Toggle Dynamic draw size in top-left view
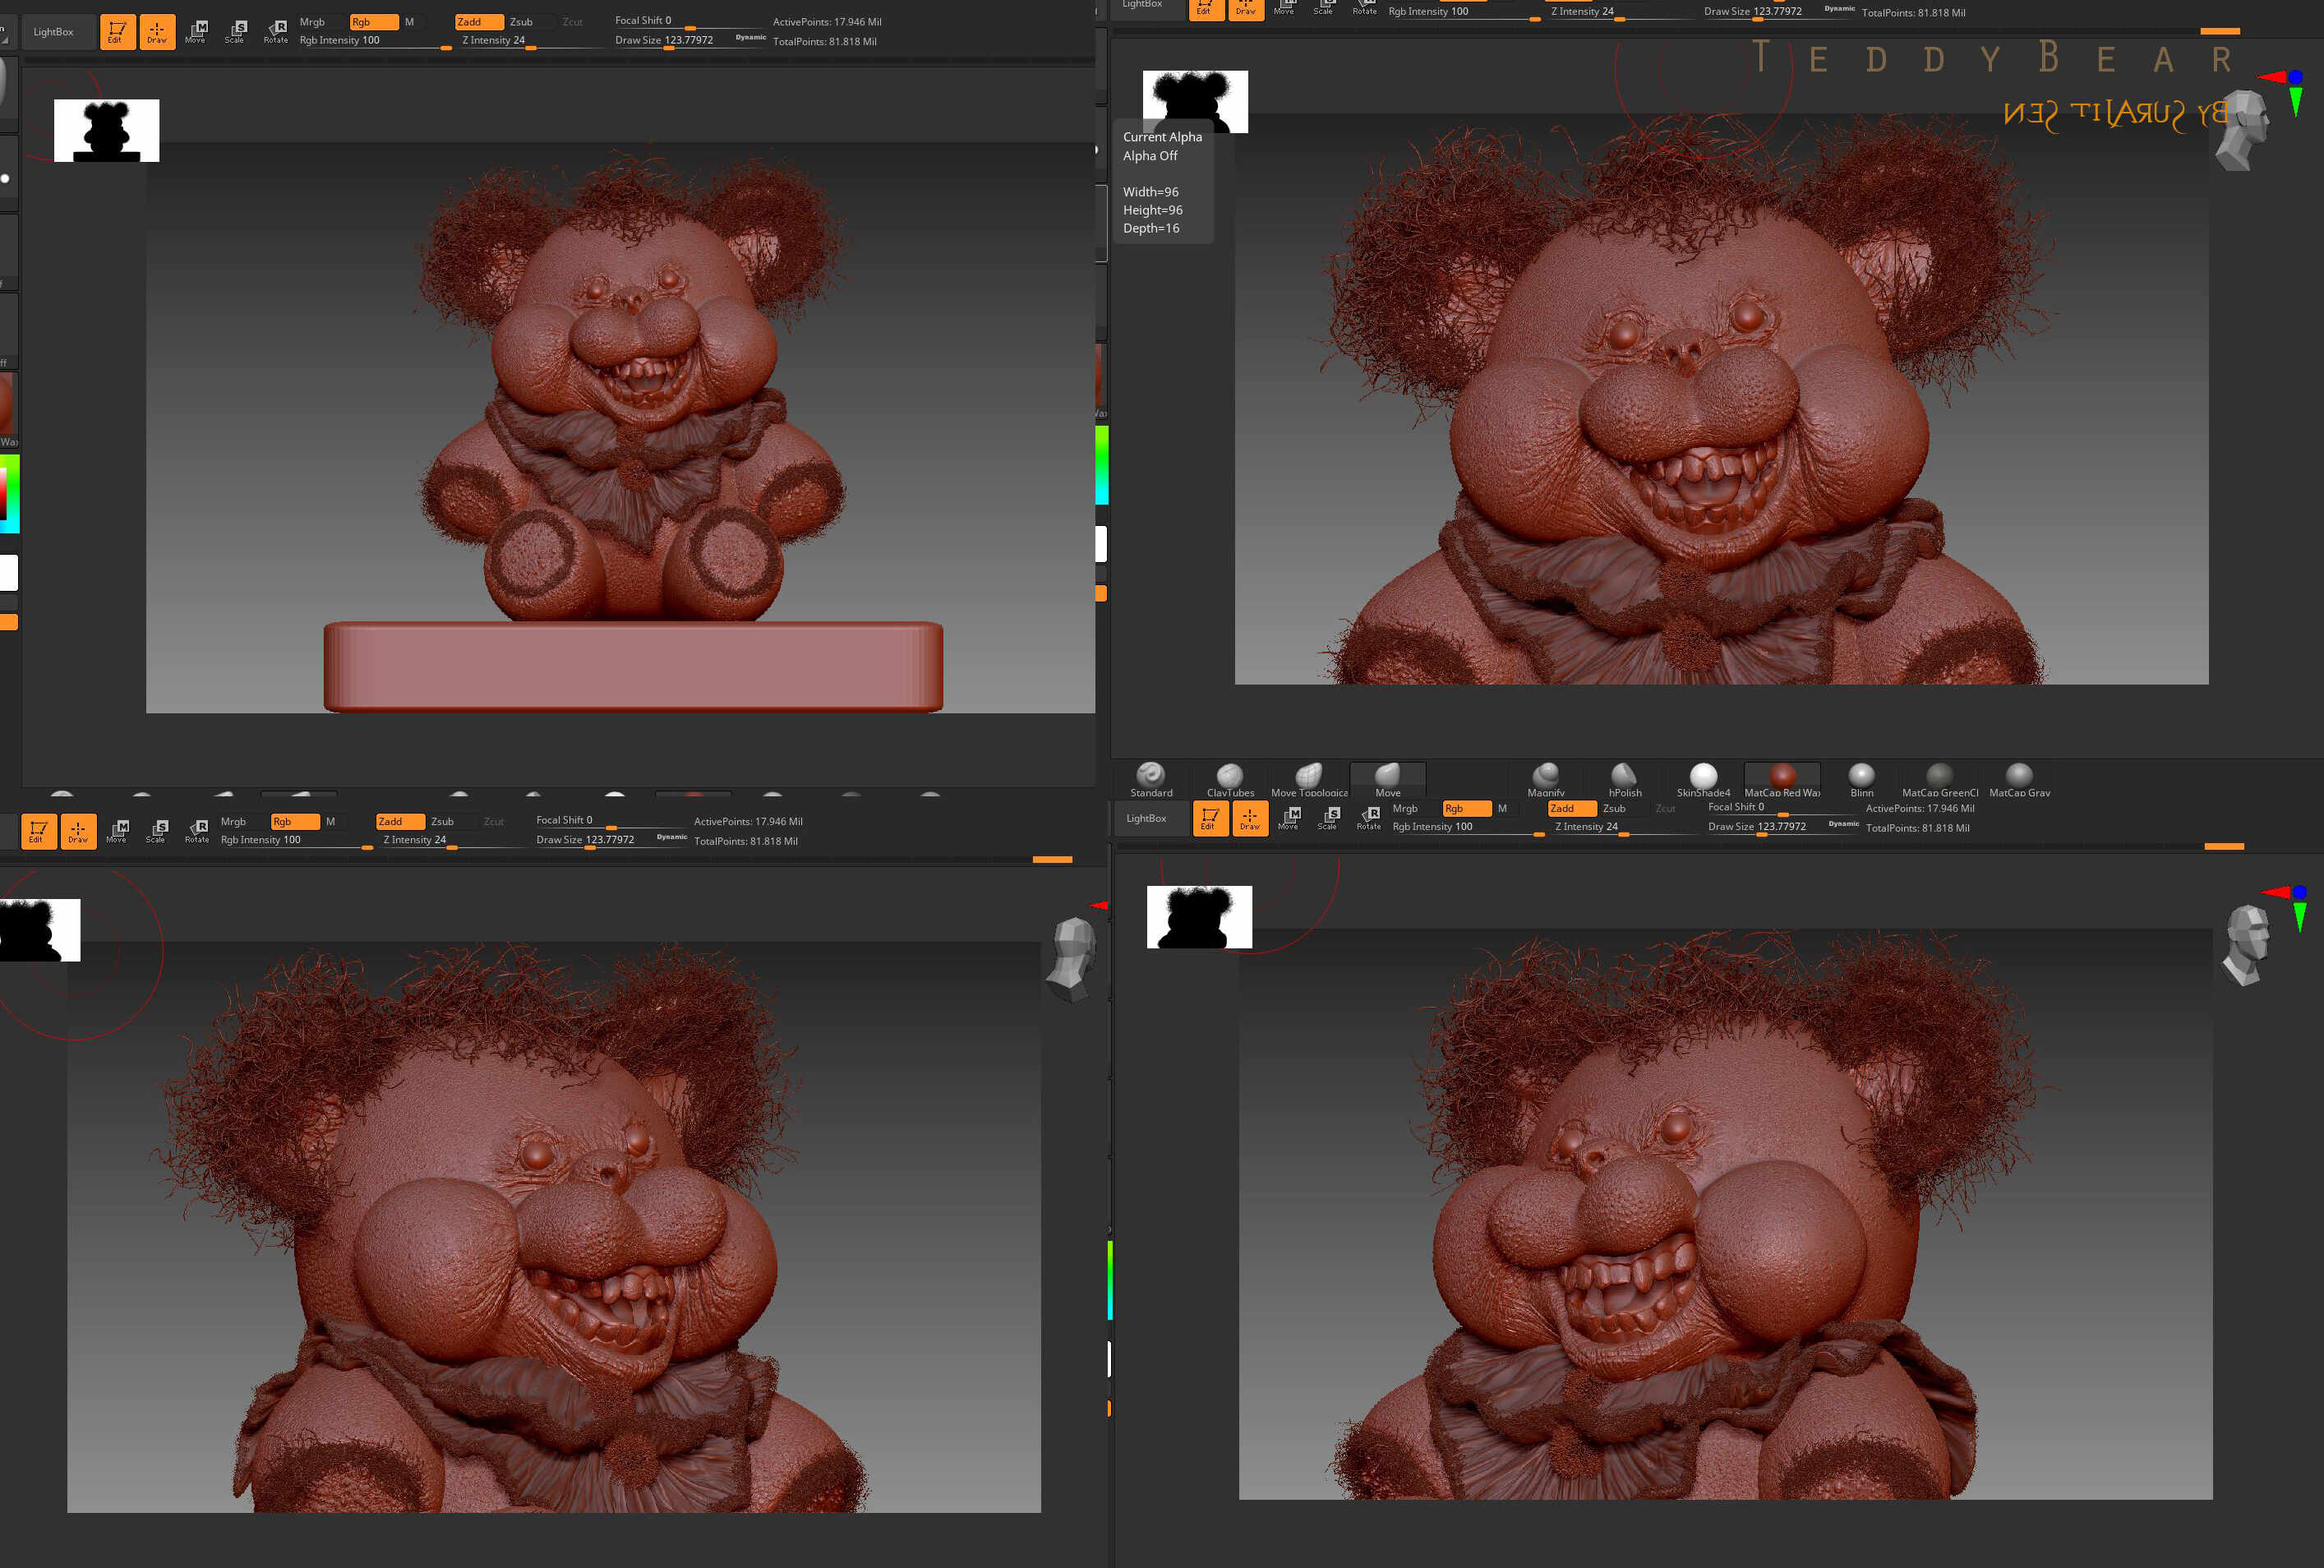Viewport: 2324px width, 1568px height. pyautogui.click(x=750, y=37)
